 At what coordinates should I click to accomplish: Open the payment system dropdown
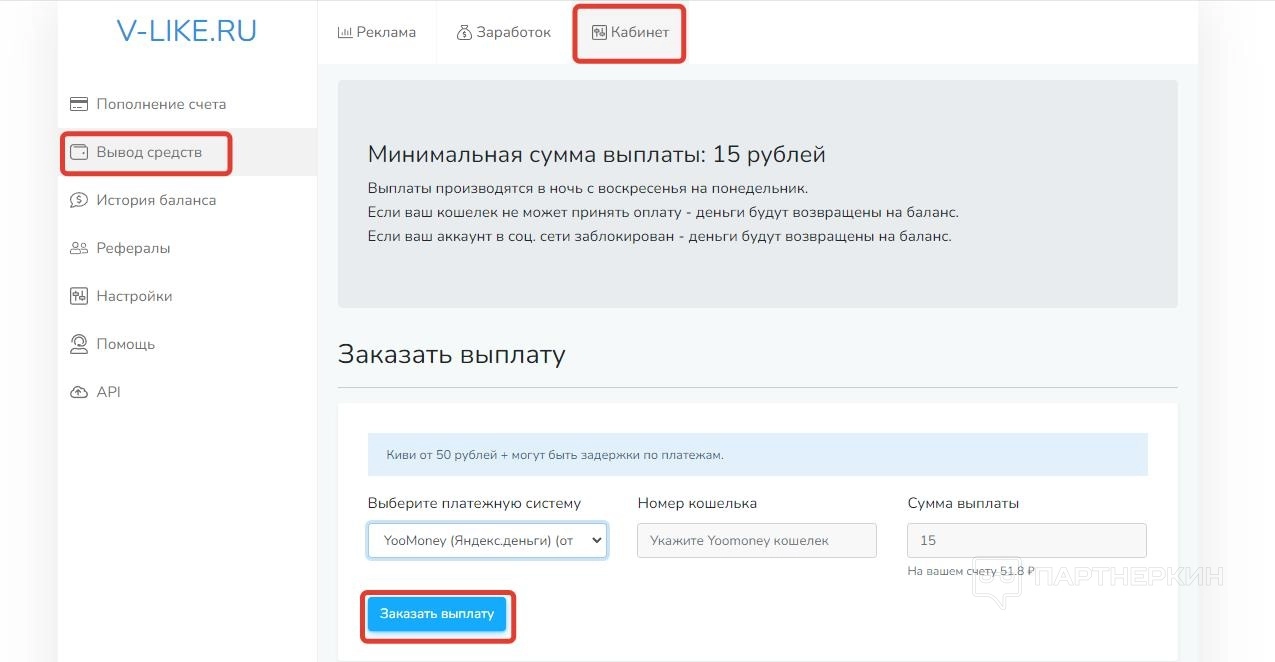(487, 540)
